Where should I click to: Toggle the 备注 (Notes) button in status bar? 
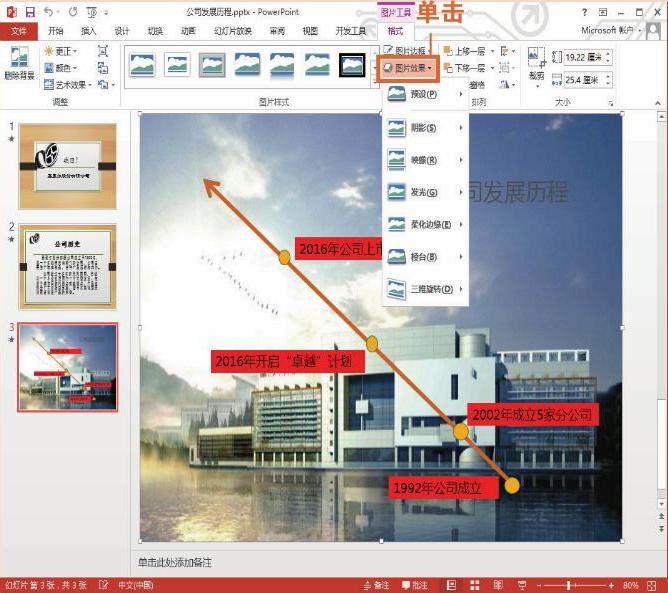coord(377,585)
